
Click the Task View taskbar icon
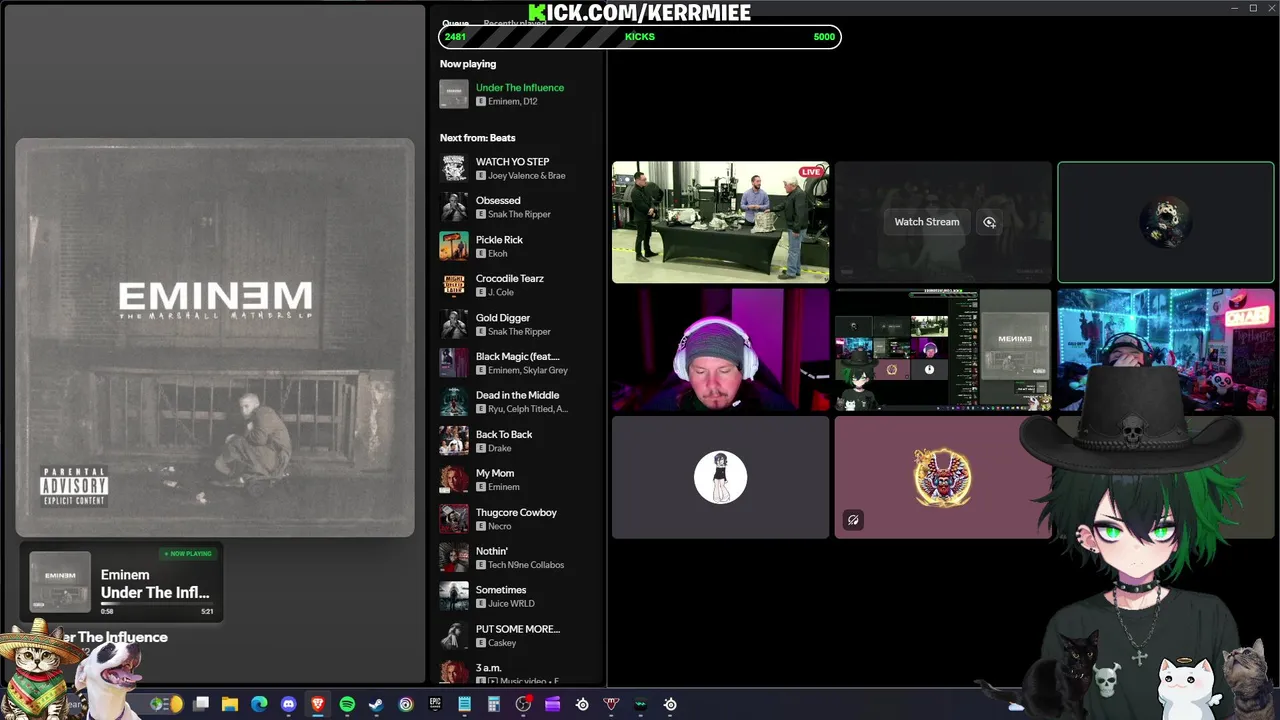pyautogui.click(x=201, y=704)
